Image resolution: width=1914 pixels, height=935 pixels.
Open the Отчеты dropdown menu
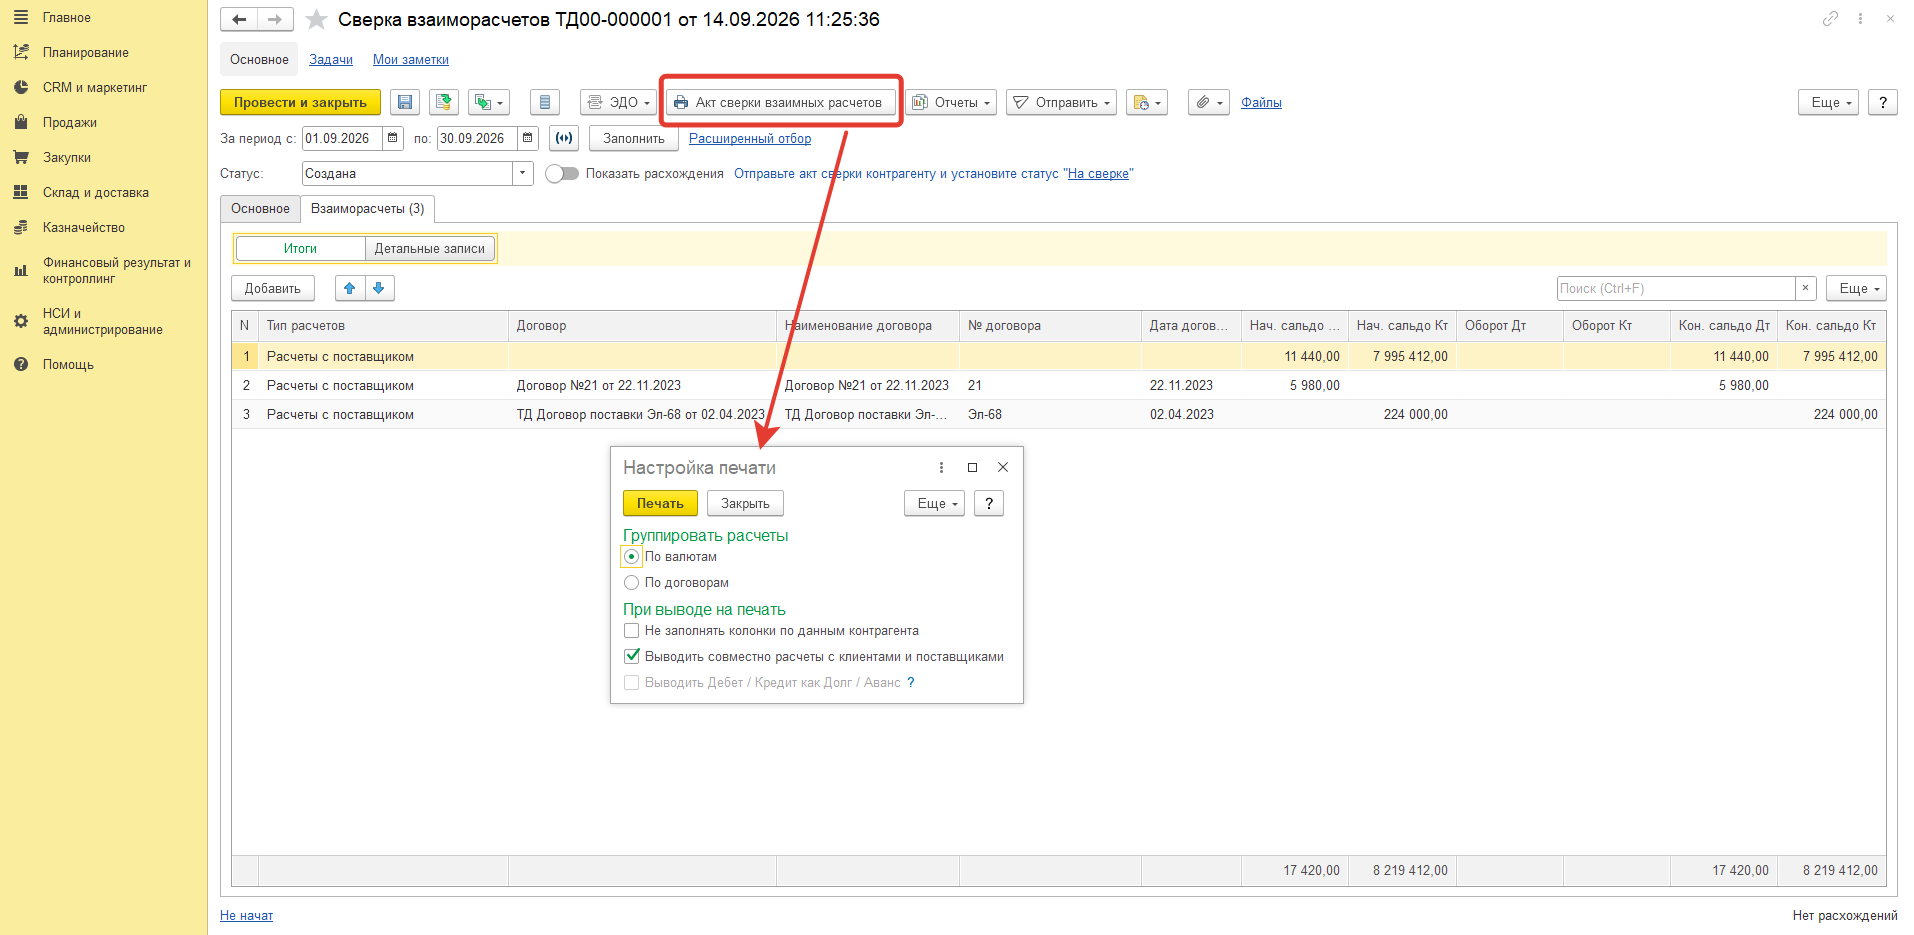(951, 102)
